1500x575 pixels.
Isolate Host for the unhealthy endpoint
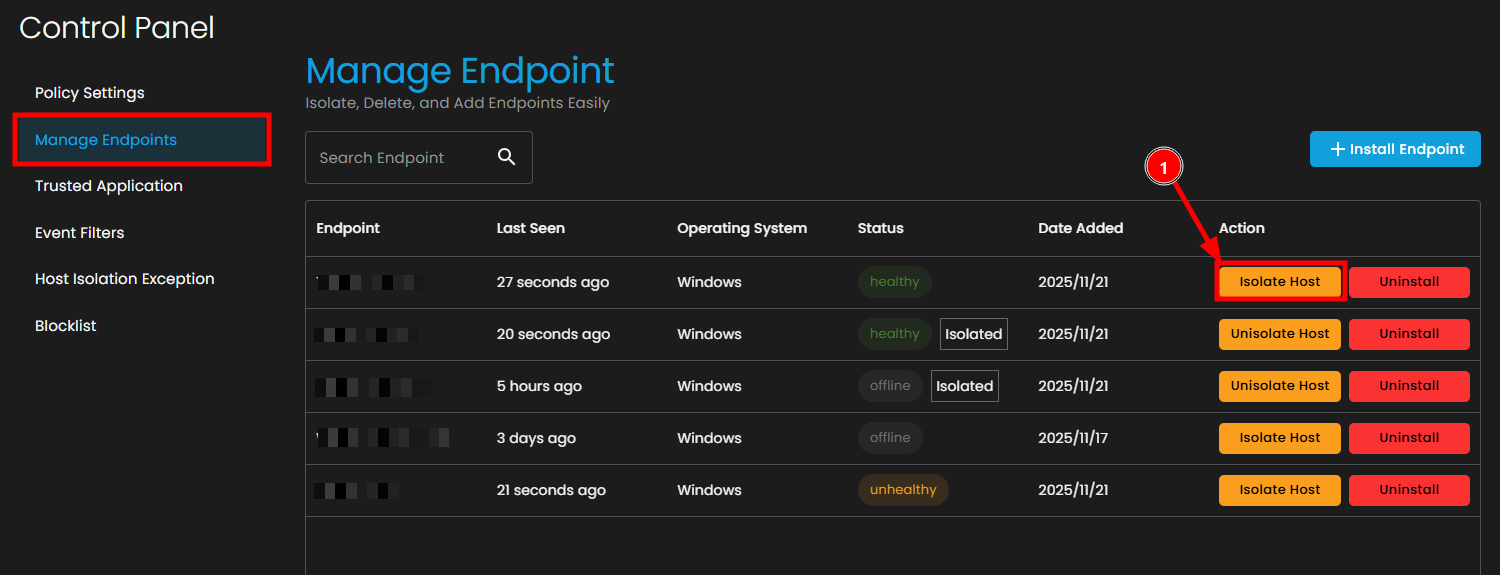(x=1280, y=490)
